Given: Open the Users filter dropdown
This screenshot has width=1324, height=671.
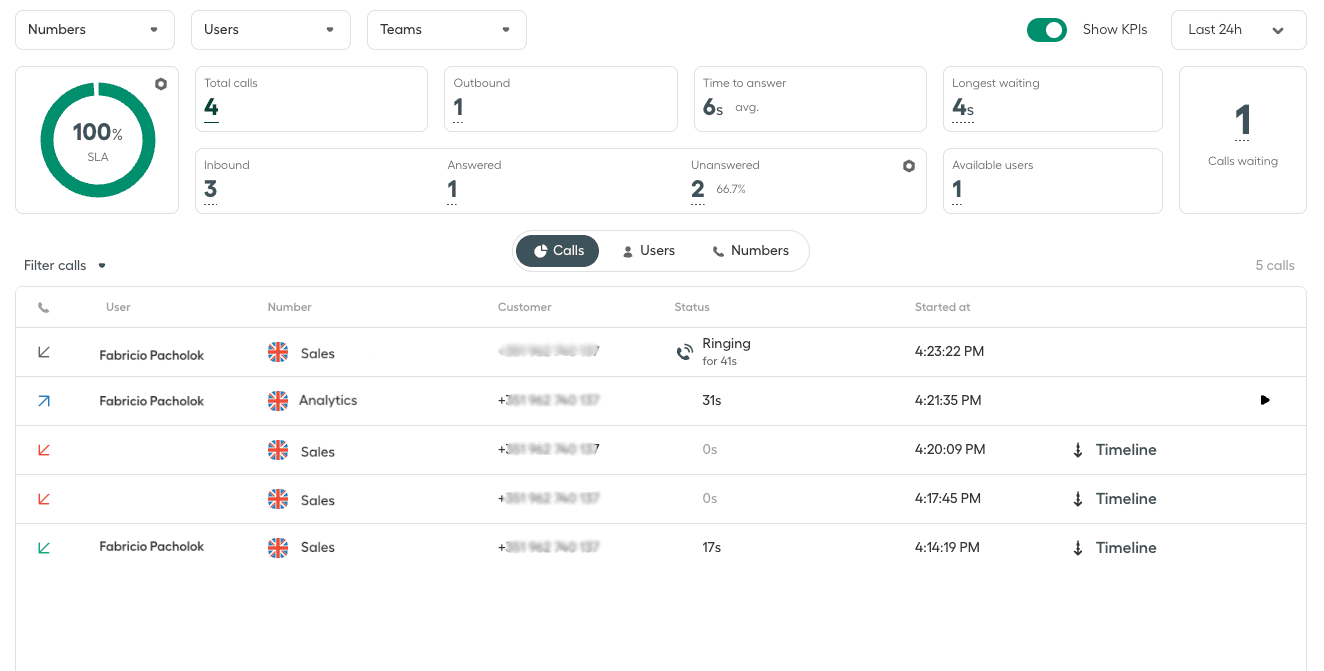Looking at the screenshot, I should (x=270, y=29).
